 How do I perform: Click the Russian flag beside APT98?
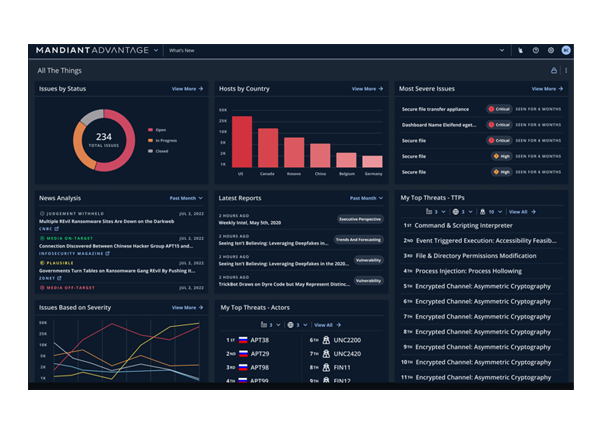pos(243,367)
